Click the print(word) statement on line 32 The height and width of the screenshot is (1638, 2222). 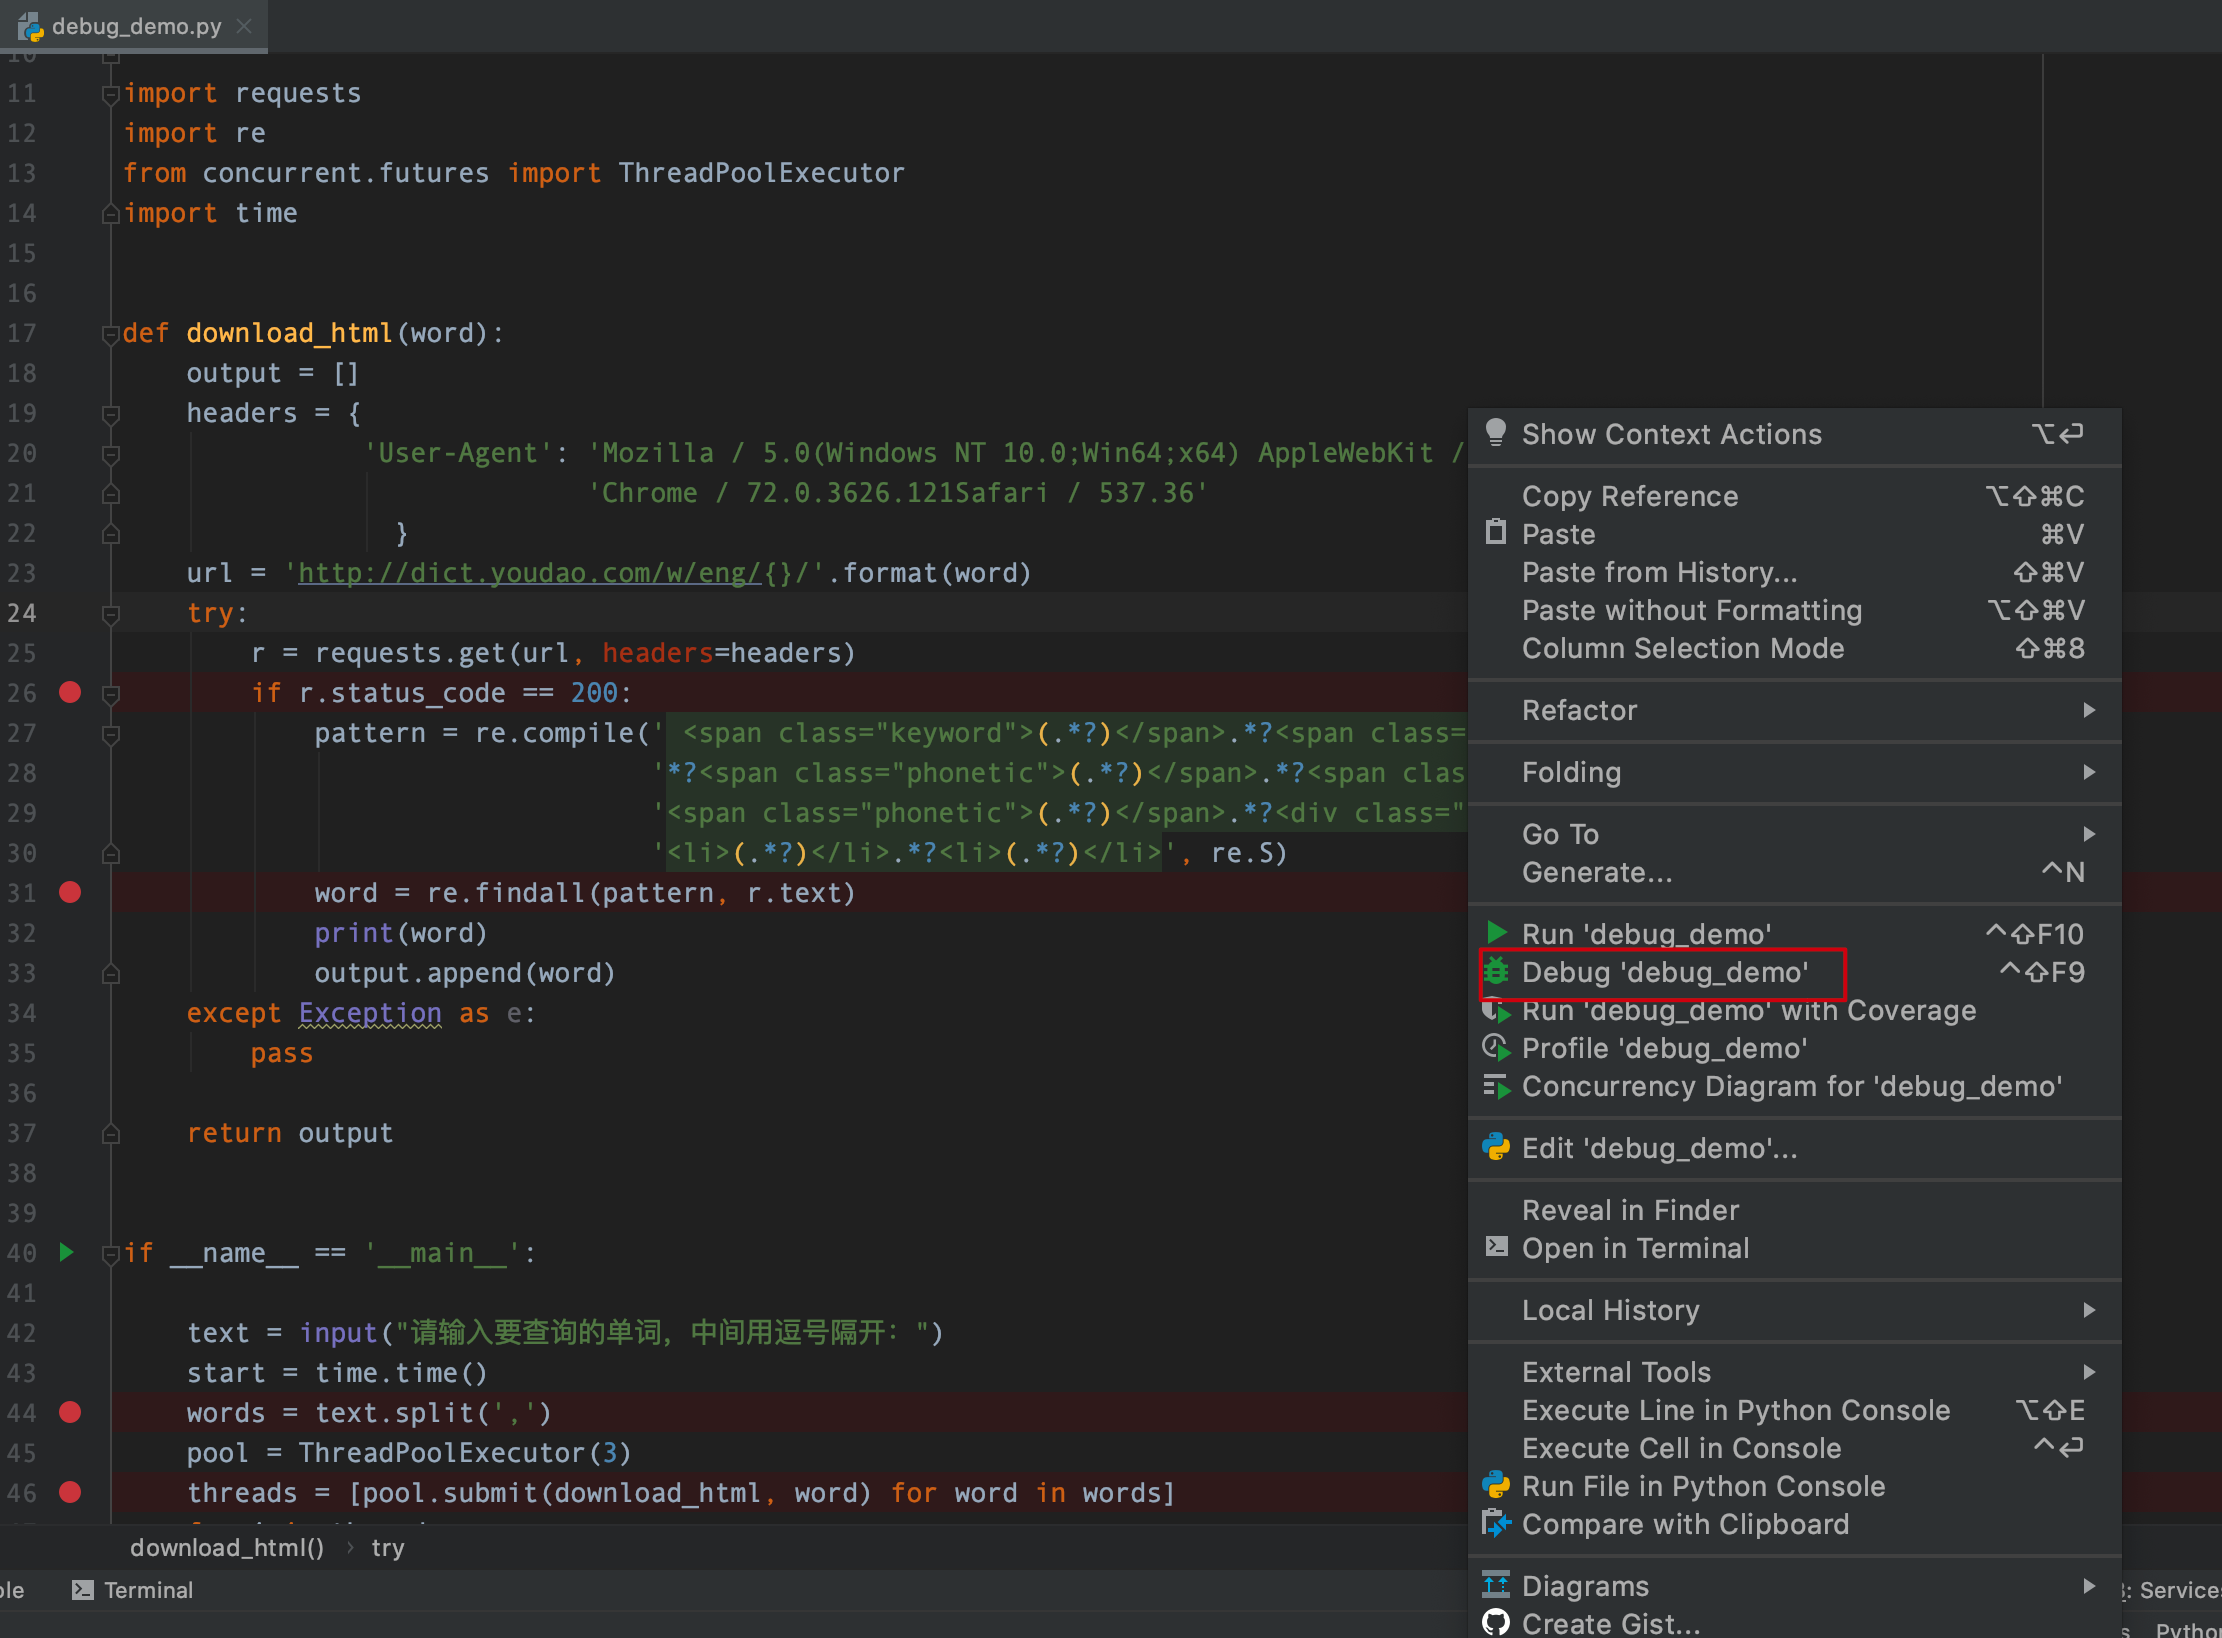click(x=401, y=933)
